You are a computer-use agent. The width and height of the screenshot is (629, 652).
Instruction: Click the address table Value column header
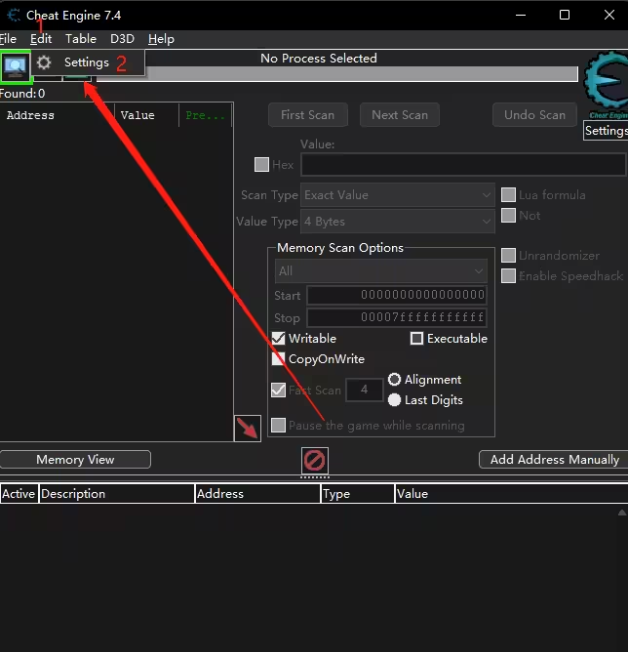[511, 494]
